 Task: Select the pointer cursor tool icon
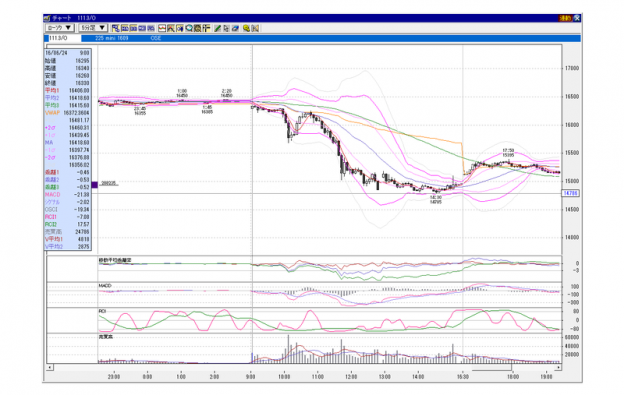pyautogui.click(x=226, y=28)
